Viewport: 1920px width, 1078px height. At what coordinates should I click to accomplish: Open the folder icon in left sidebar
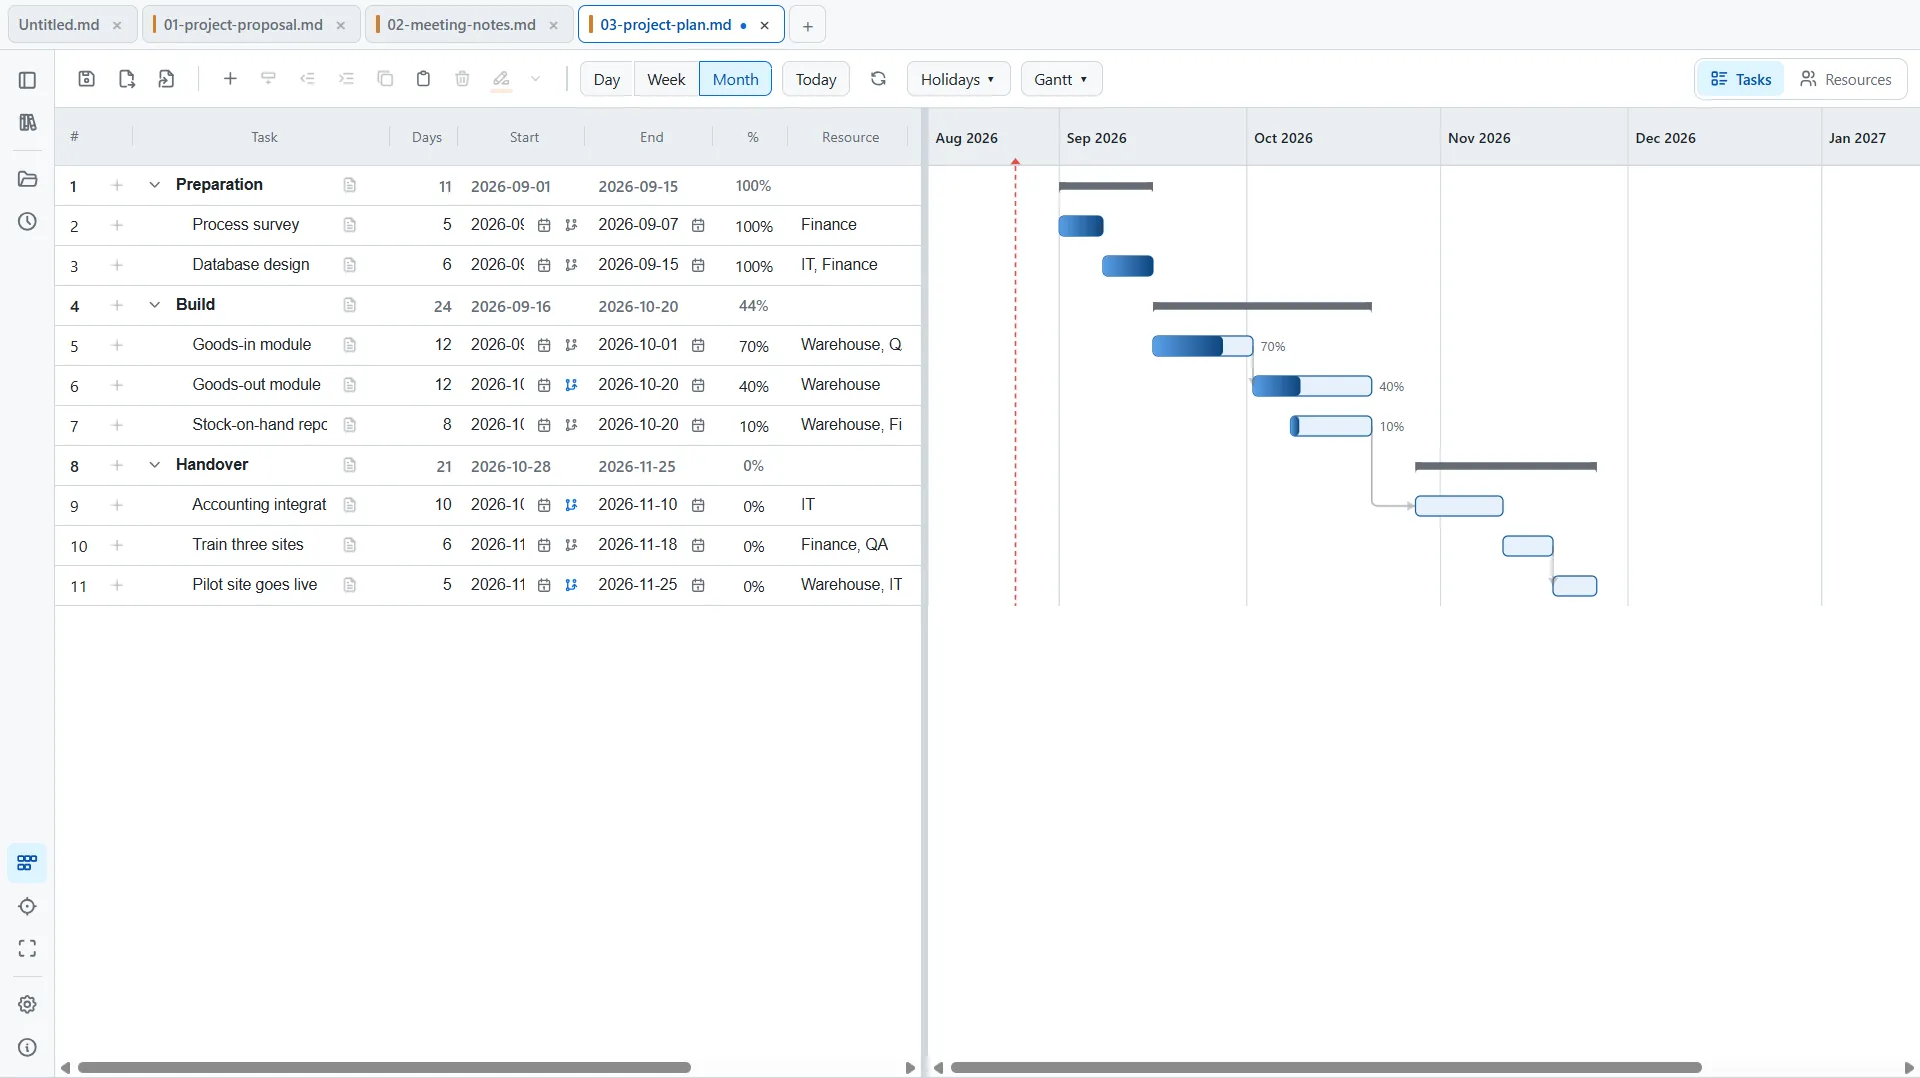pos(28,179)
